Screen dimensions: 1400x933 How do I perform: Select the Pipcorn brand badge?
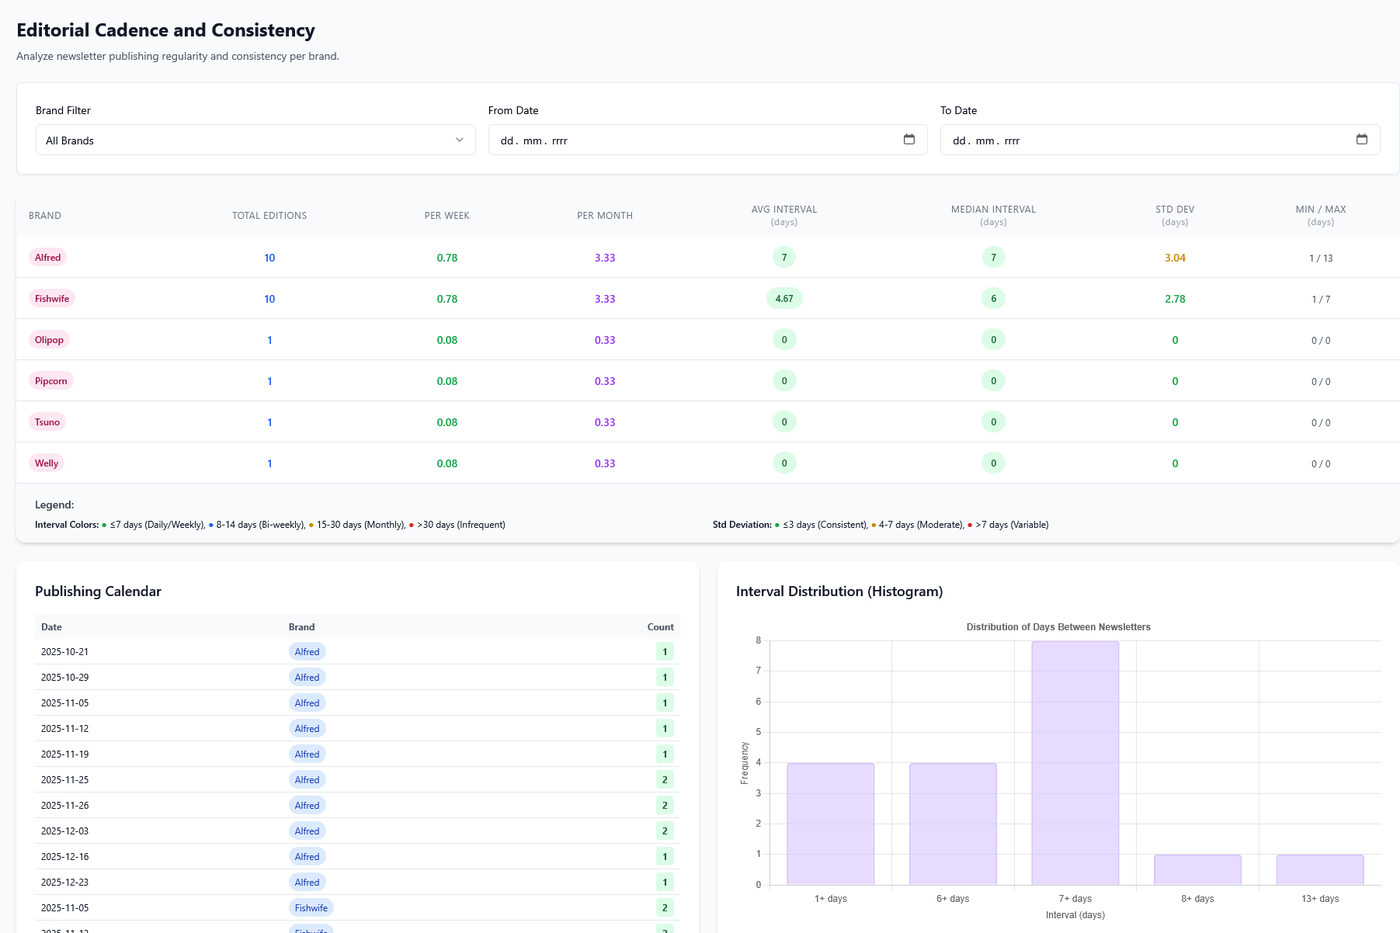(x=51, y=381)
